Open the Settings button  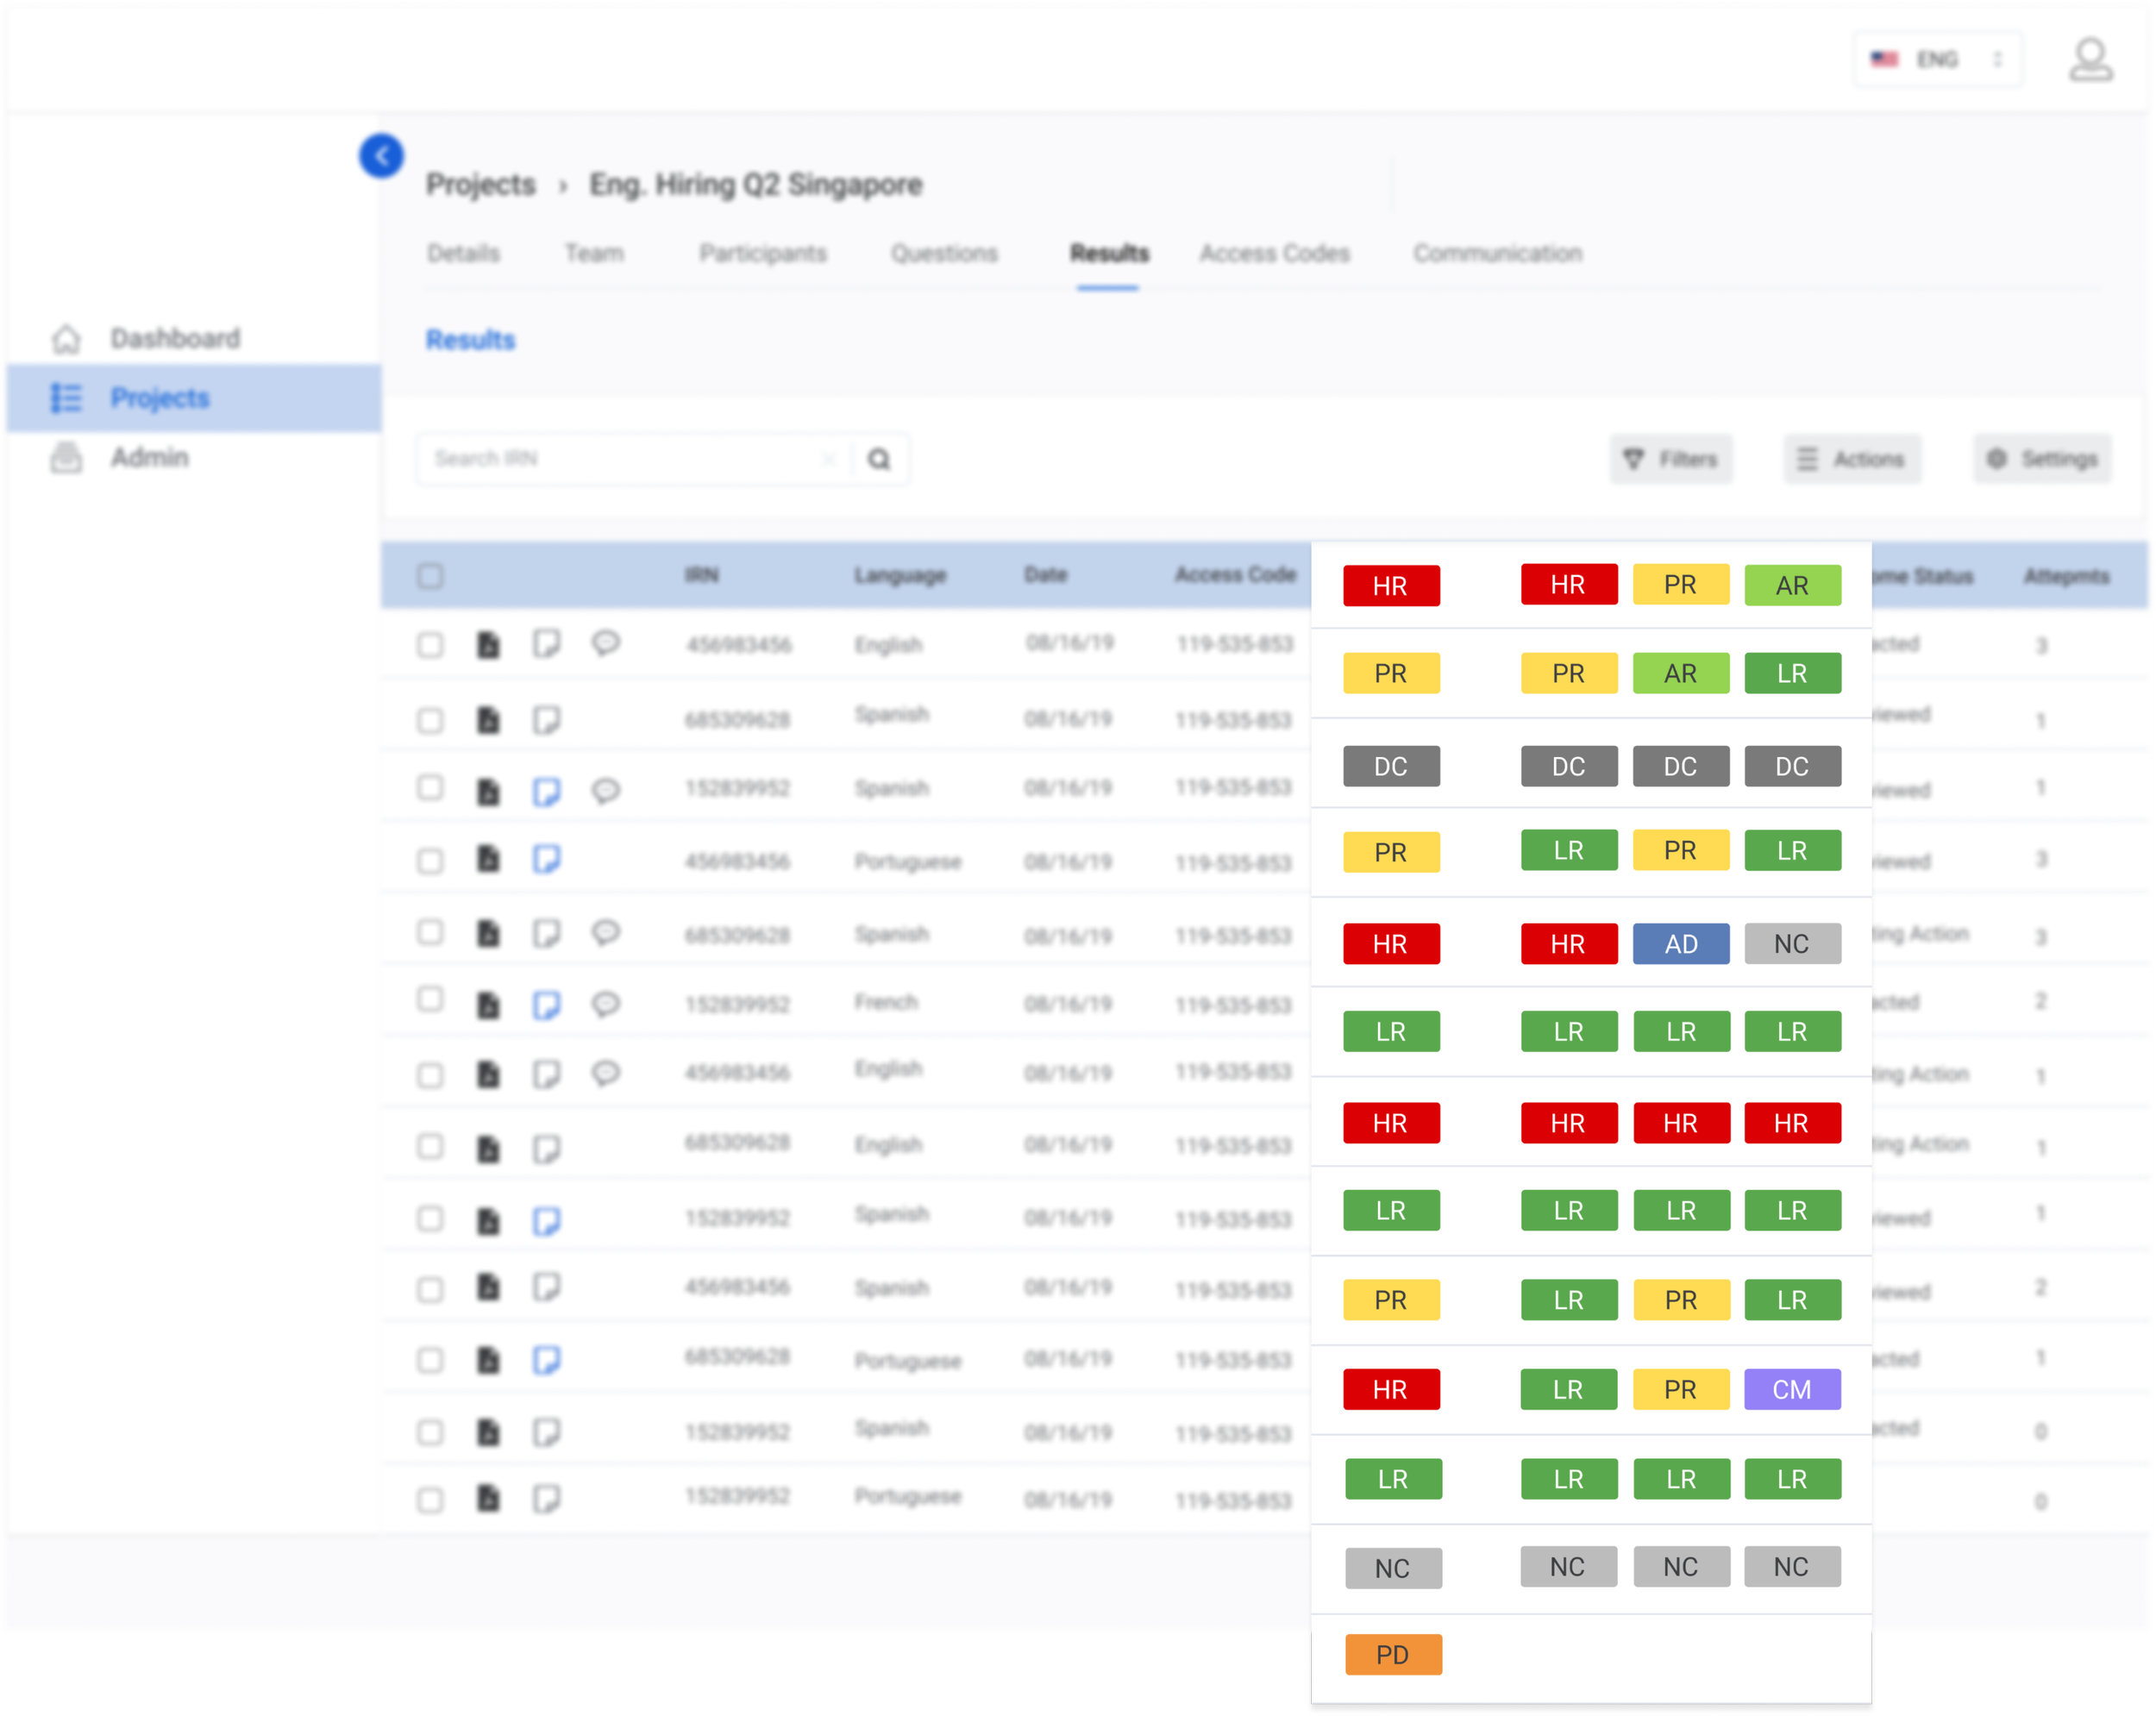pyautogui.click(x=2042, y=459)
